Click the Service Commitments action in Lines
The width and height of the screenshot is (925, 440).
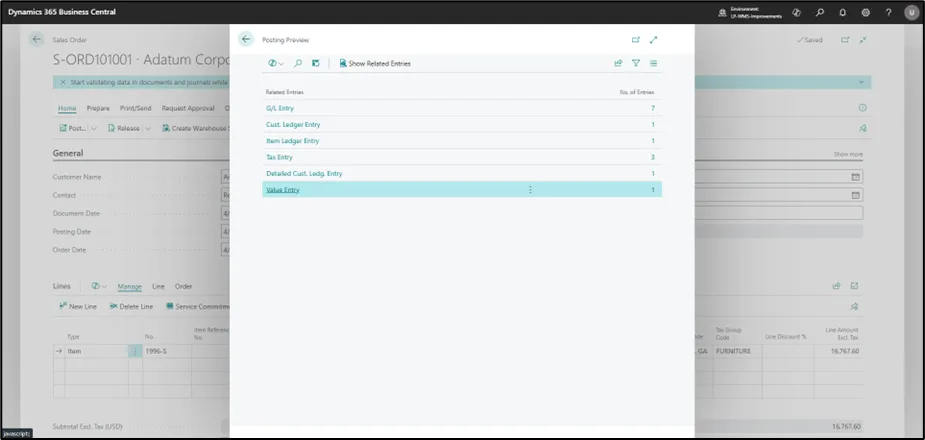tap(198, 306)
